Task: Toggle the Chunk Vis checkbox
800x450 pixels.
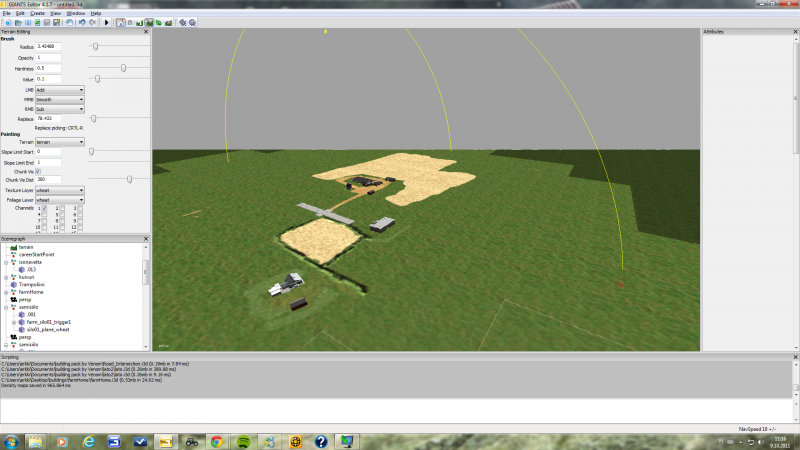Action: 38,171
